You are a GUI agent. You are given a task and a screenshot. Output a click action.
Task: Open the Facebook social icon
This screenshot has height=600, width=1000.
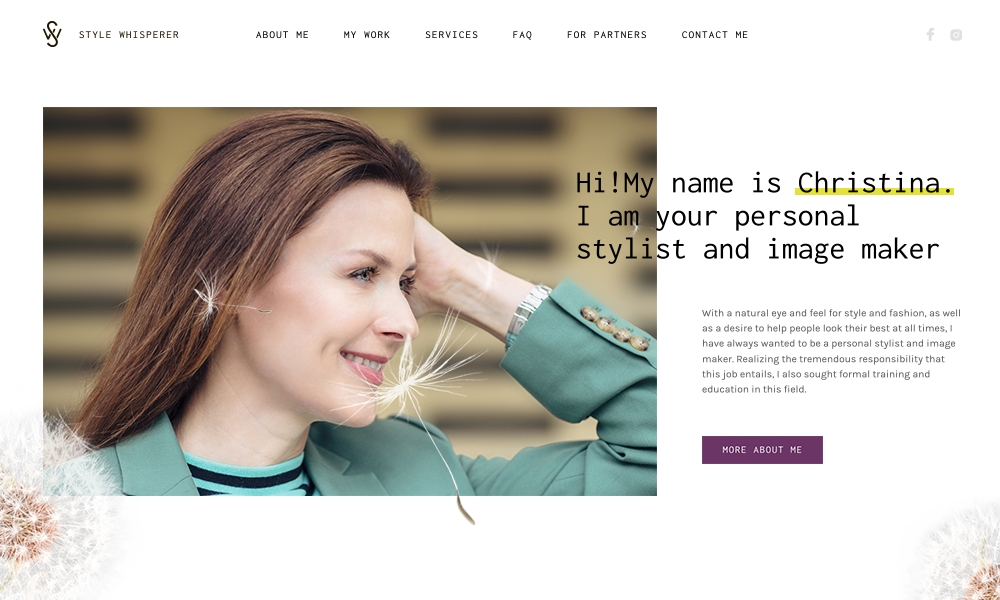click(x=930, y=34)
